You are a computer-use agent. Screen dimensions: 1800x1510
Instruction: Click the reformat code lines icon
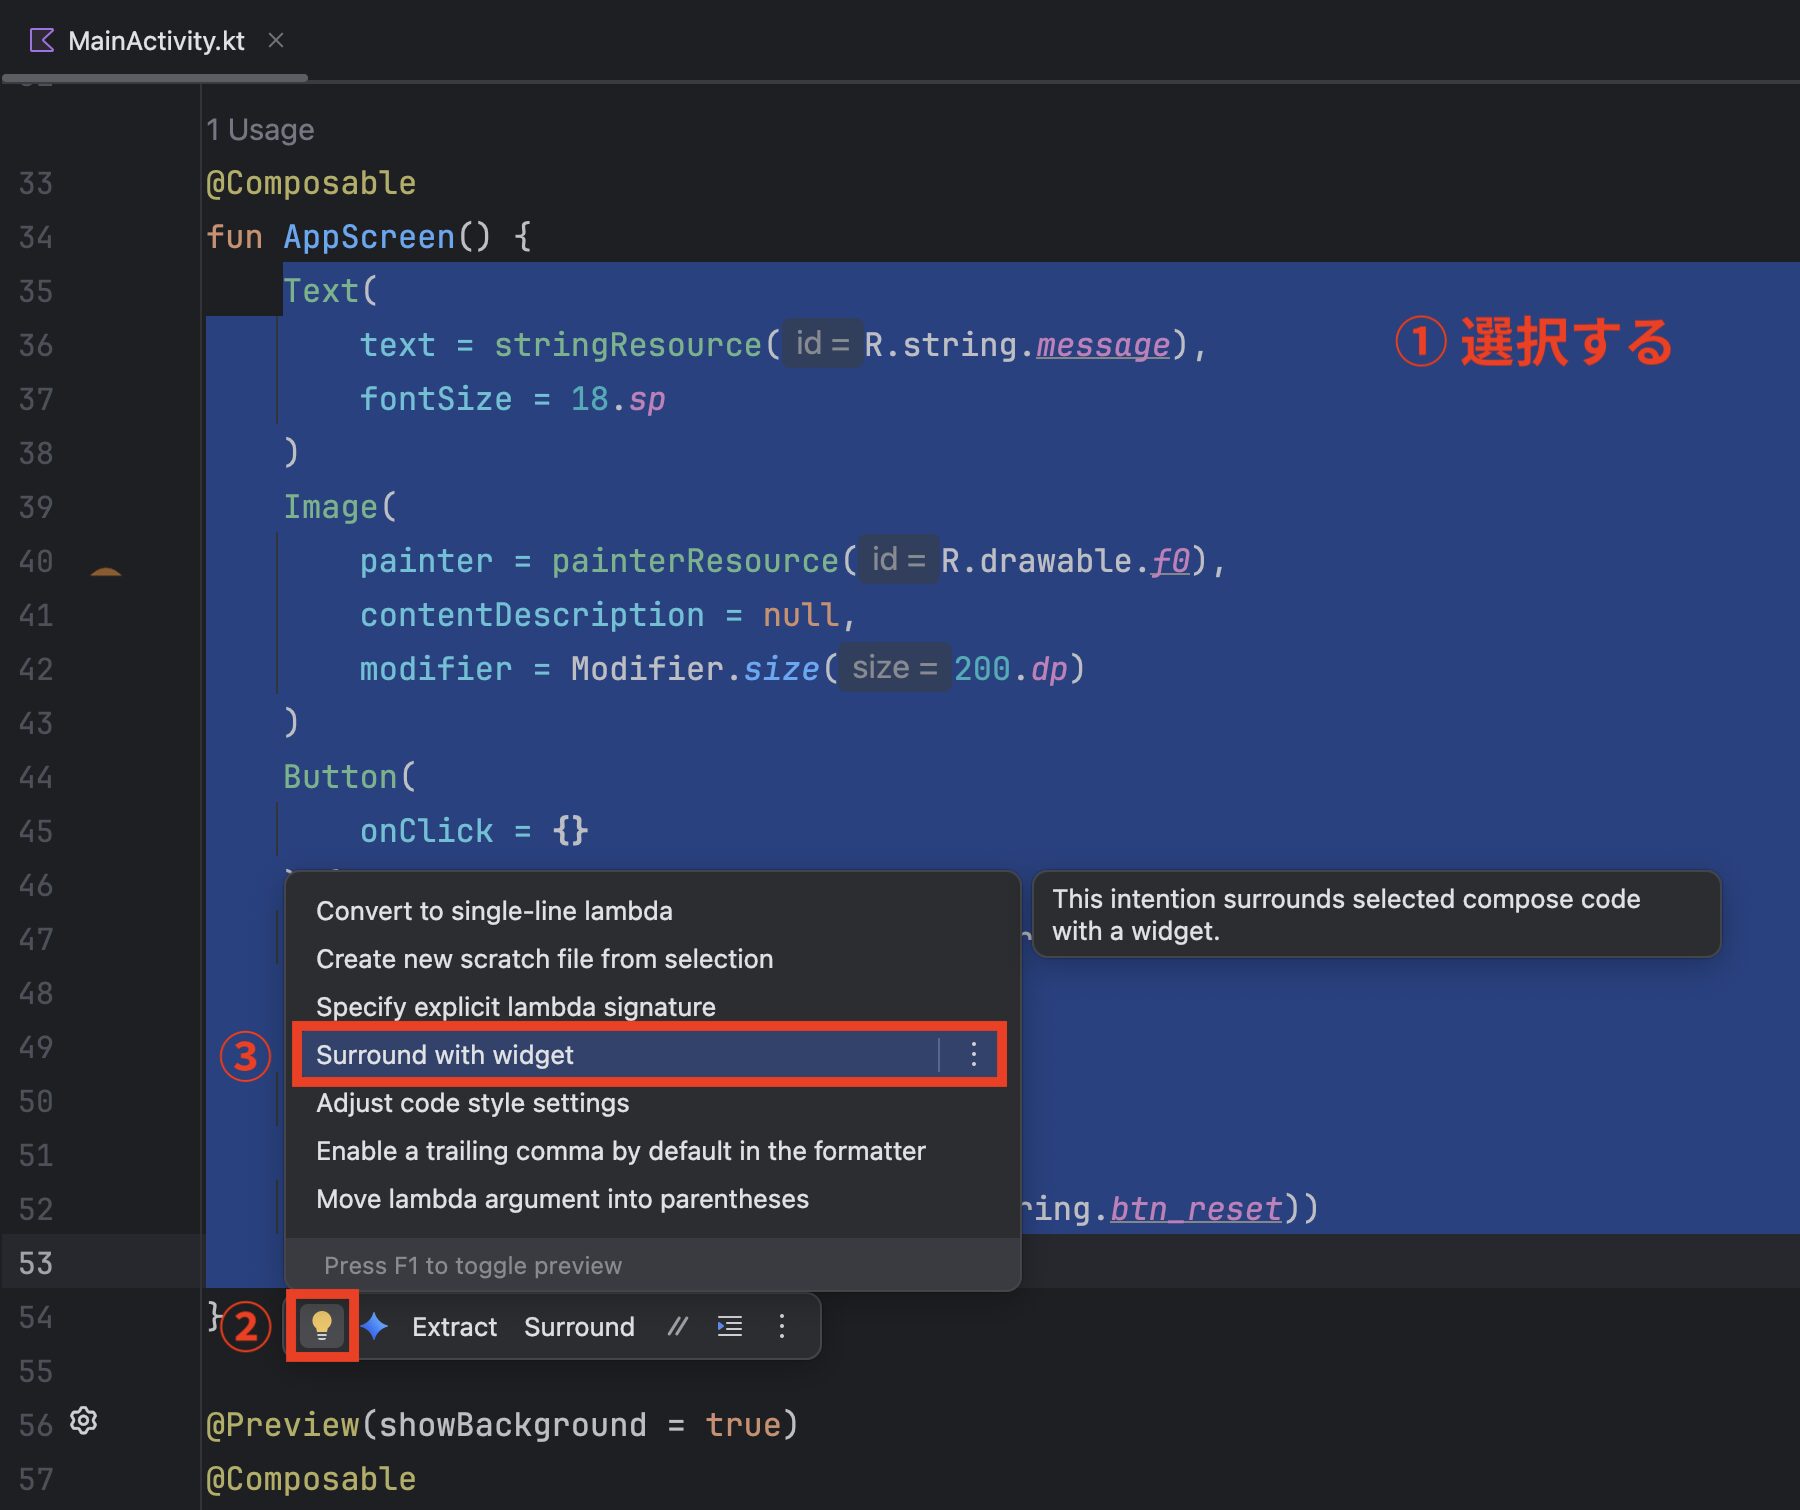pos(730,1326)
